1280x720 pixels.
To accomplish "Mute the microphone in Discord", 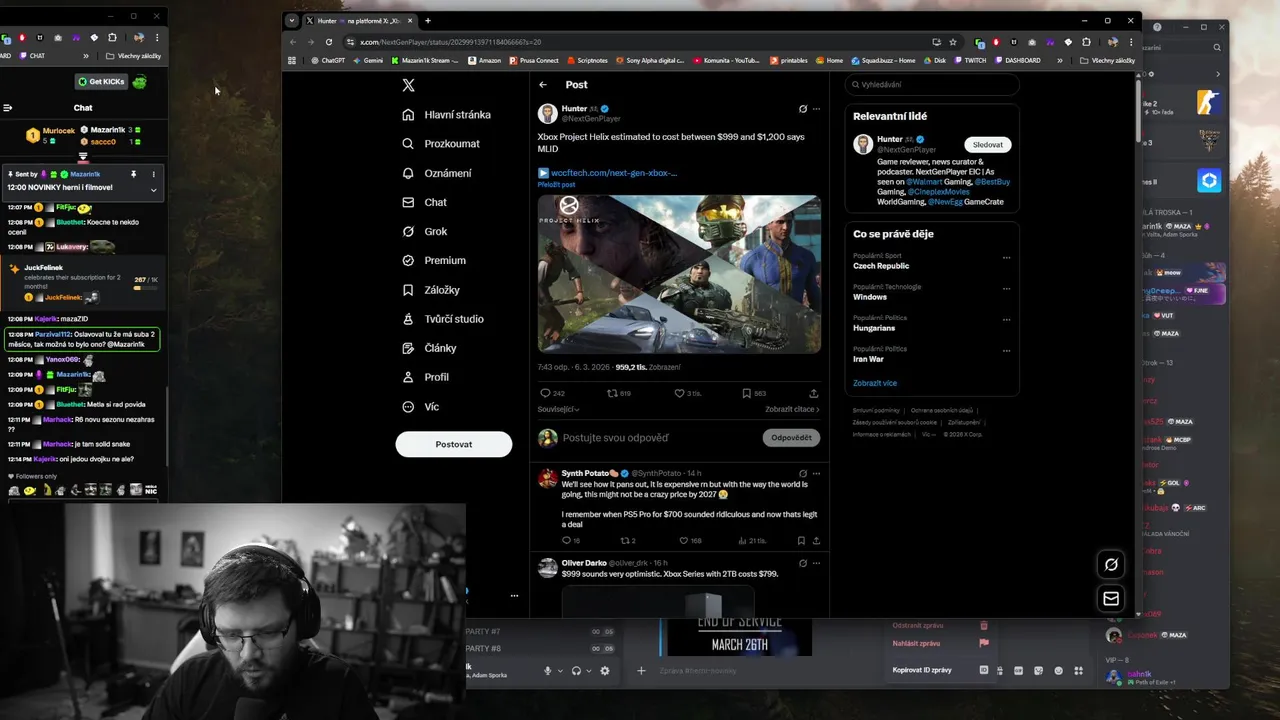I will tap(547, 671).
